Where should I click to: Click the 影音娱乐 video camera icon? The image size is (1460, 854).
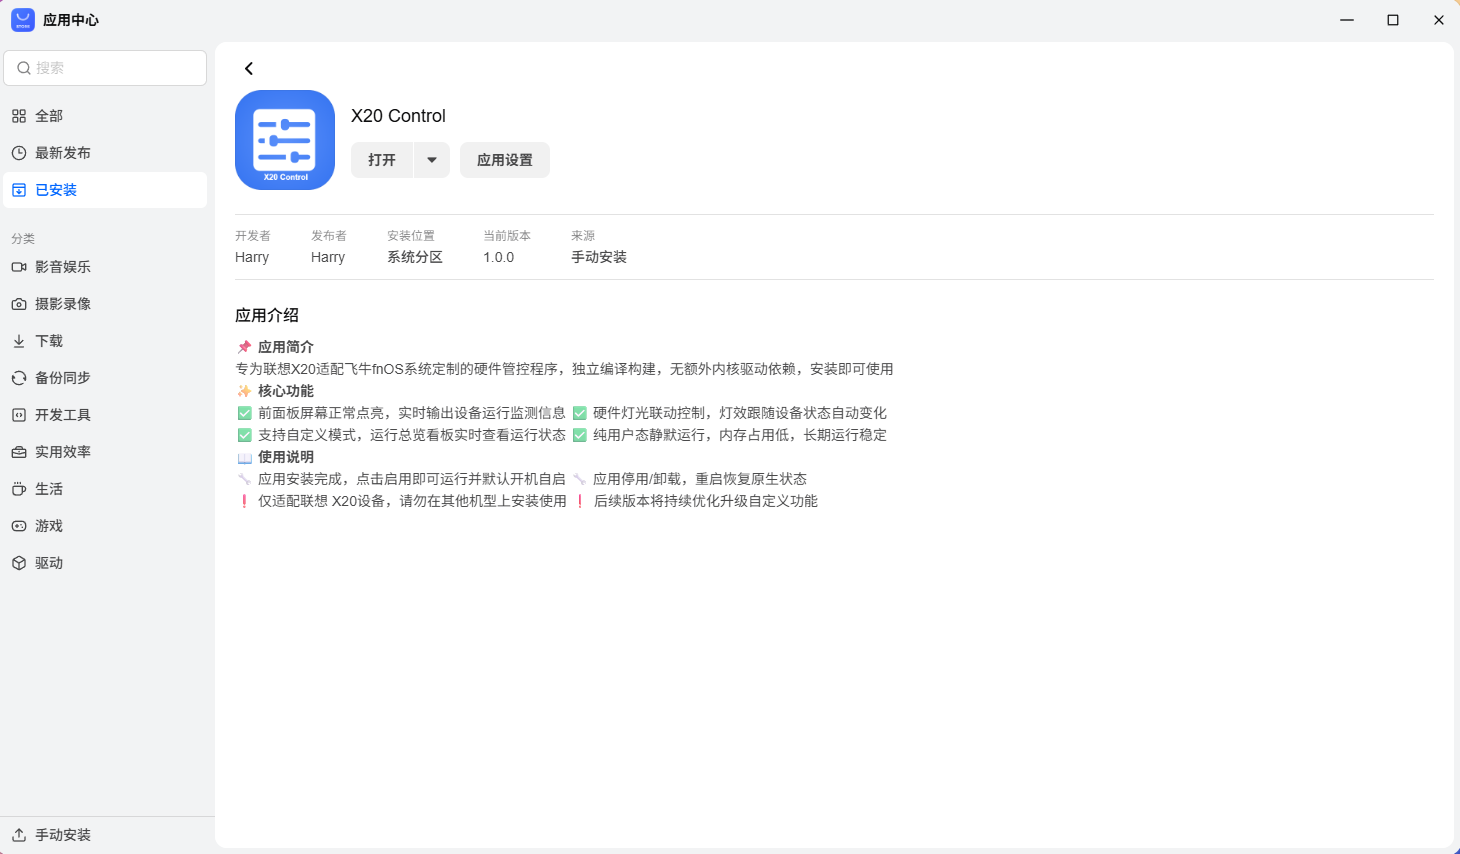[x=19, y=267]
